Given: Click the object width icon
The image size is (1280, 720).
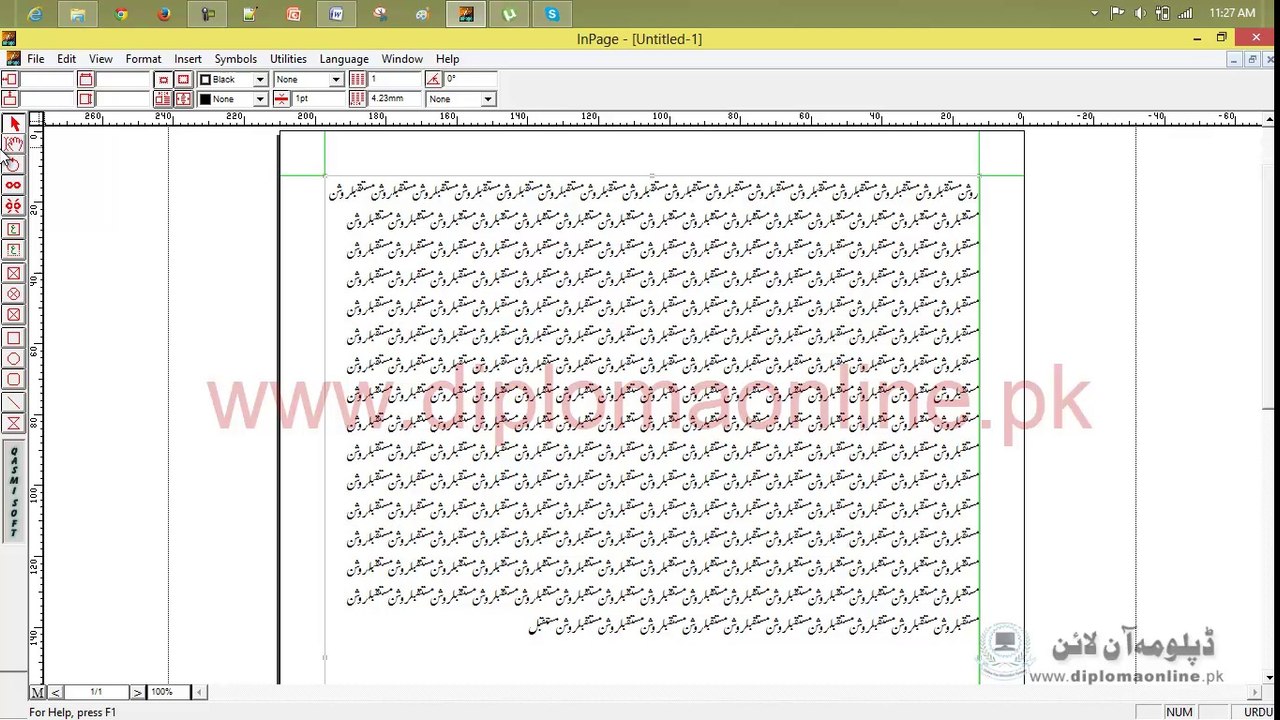Looking at the screenshot, I should (86, 79).
